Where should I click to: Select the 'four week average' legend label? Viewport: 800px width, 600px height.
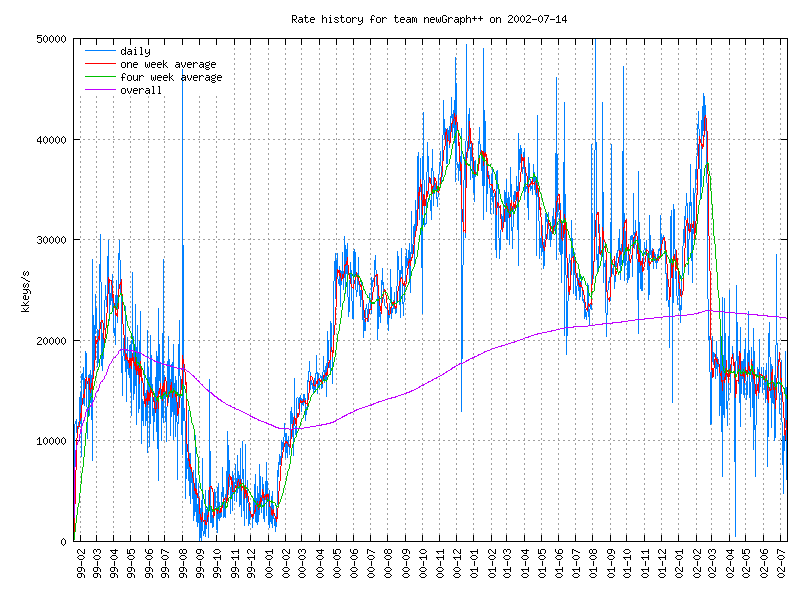[x=171, y=77]
